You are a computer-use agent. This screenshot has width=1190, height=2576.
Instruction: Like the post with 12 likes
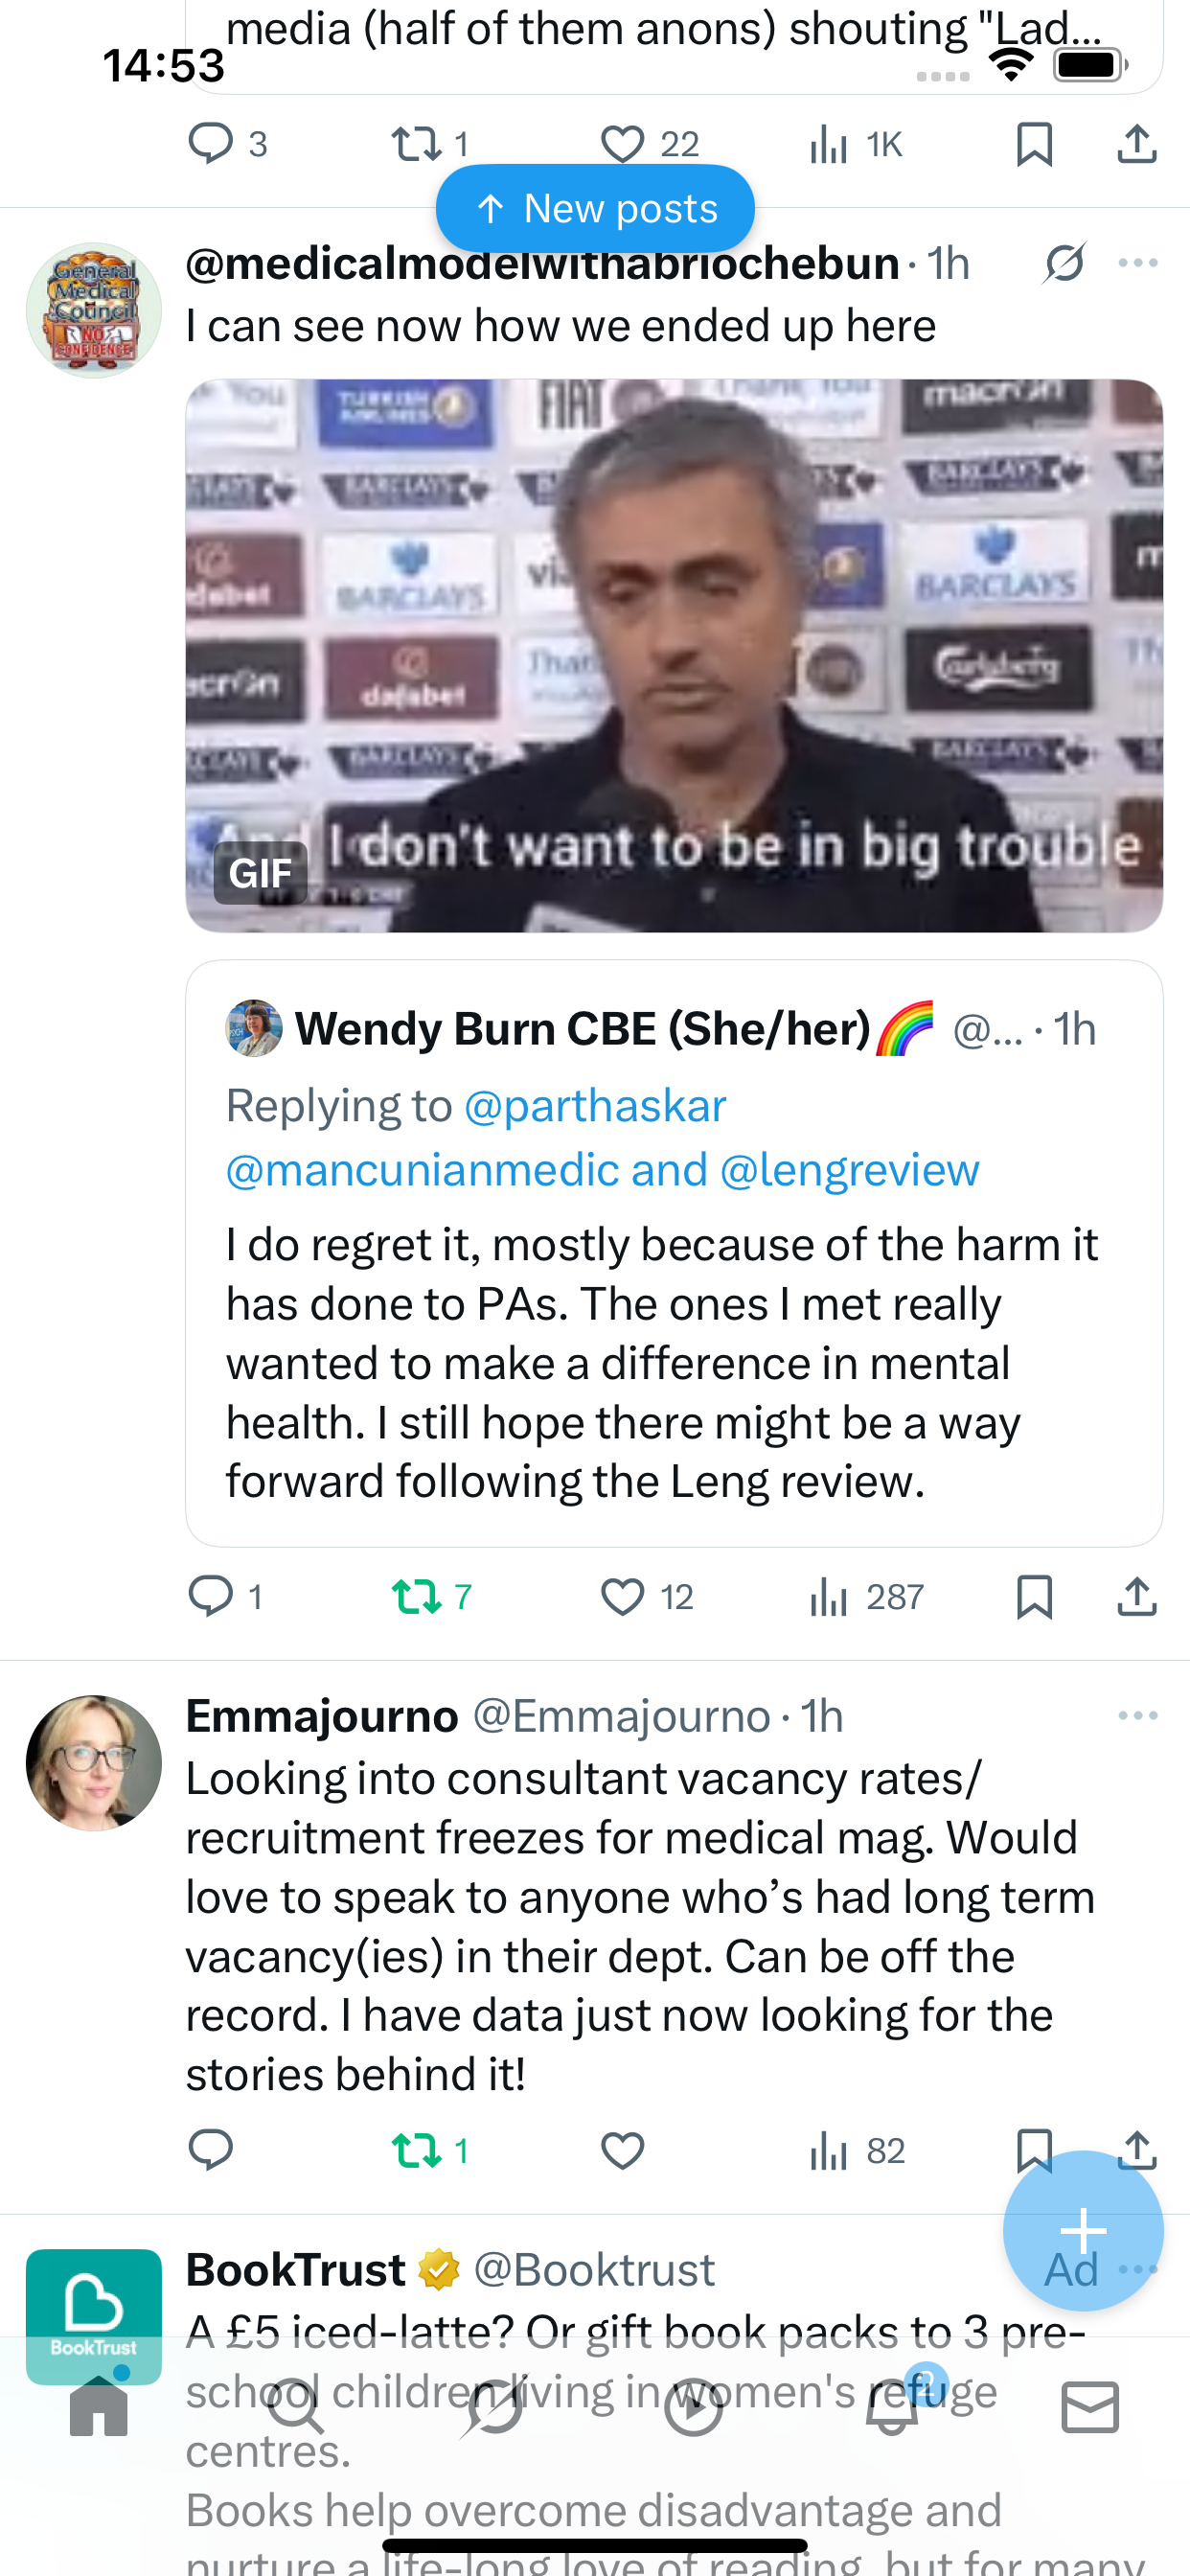click(622, 1596)
